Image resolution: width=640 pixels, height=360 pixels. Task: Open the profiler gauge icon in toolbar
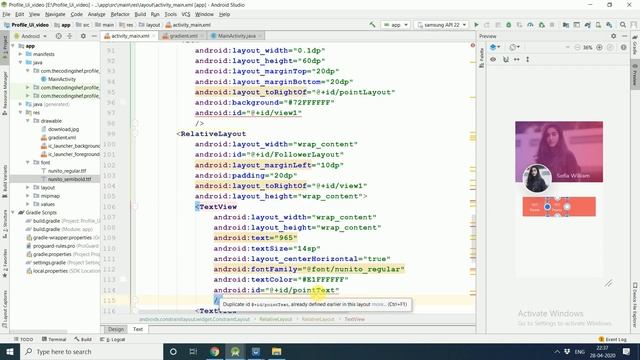[530, 25]
